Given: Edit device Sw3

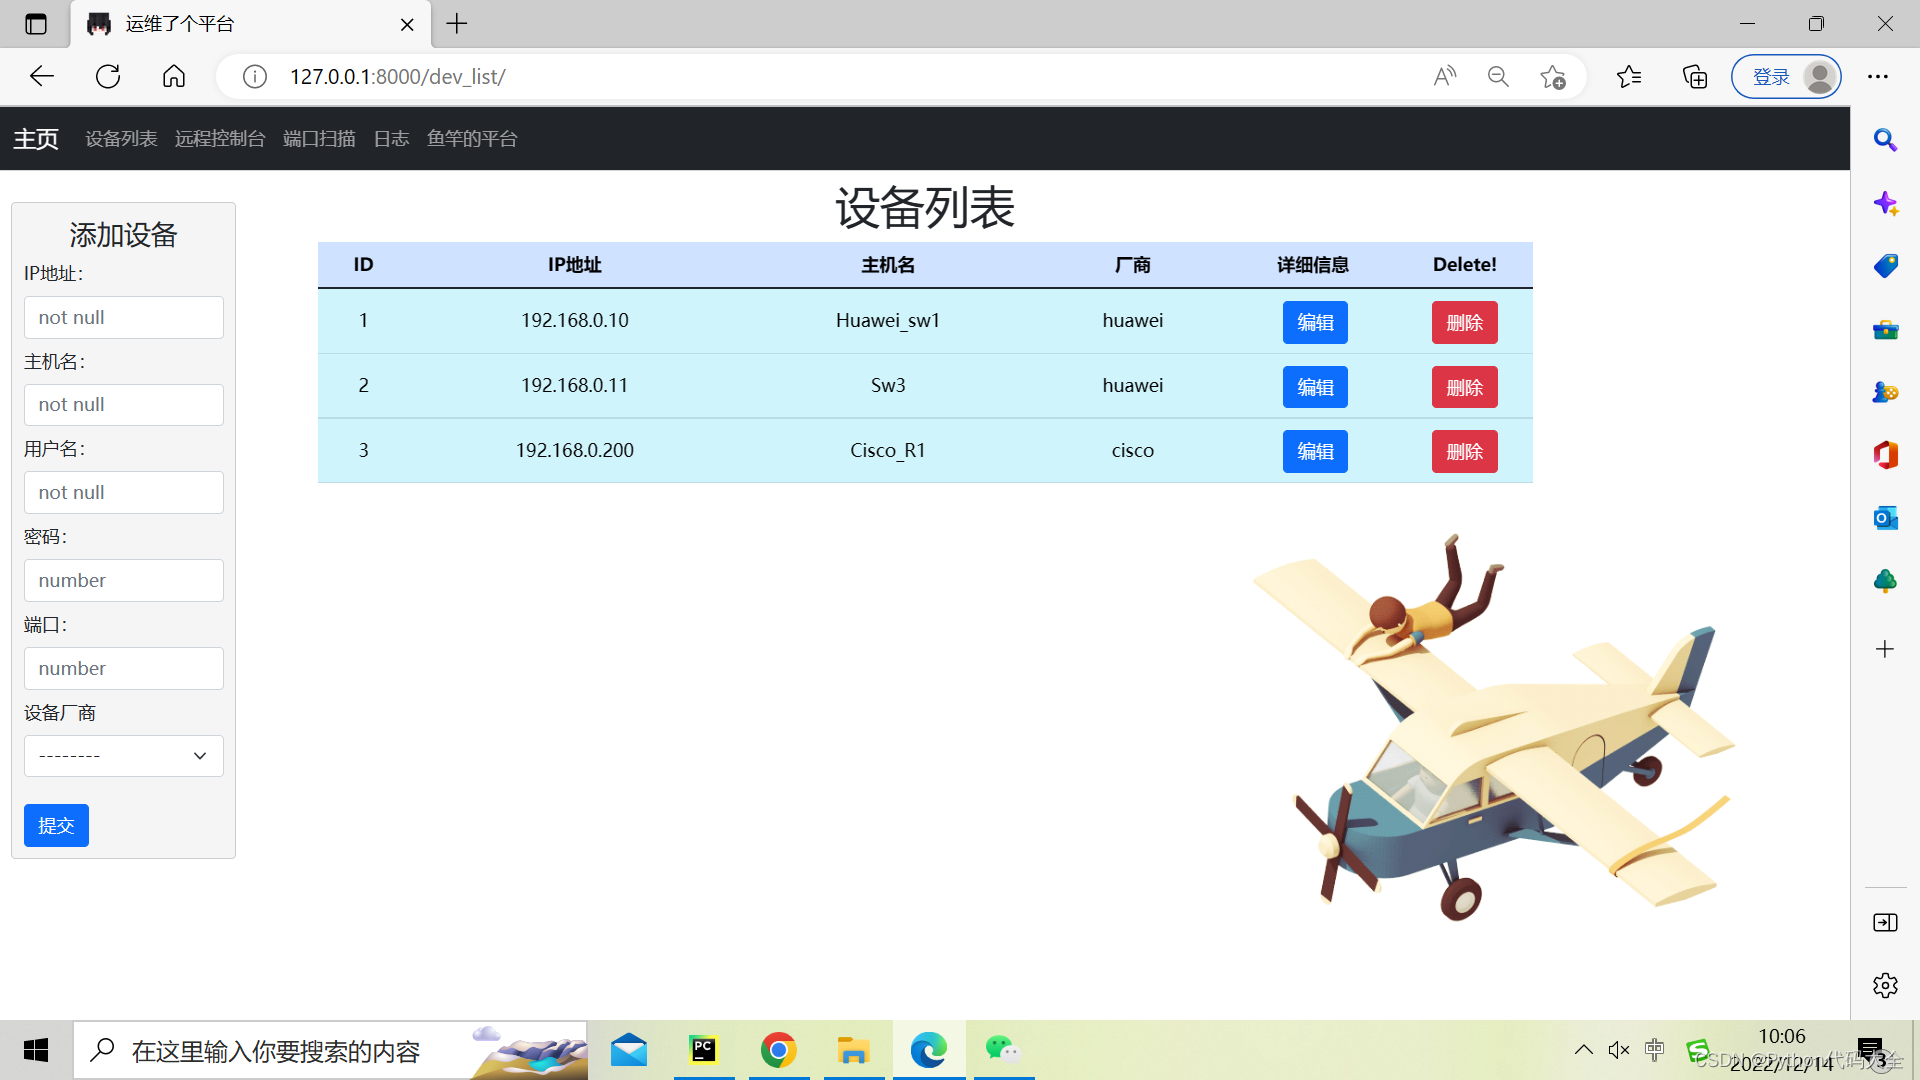Looking at the screenshot, I should click(1315, 387).
